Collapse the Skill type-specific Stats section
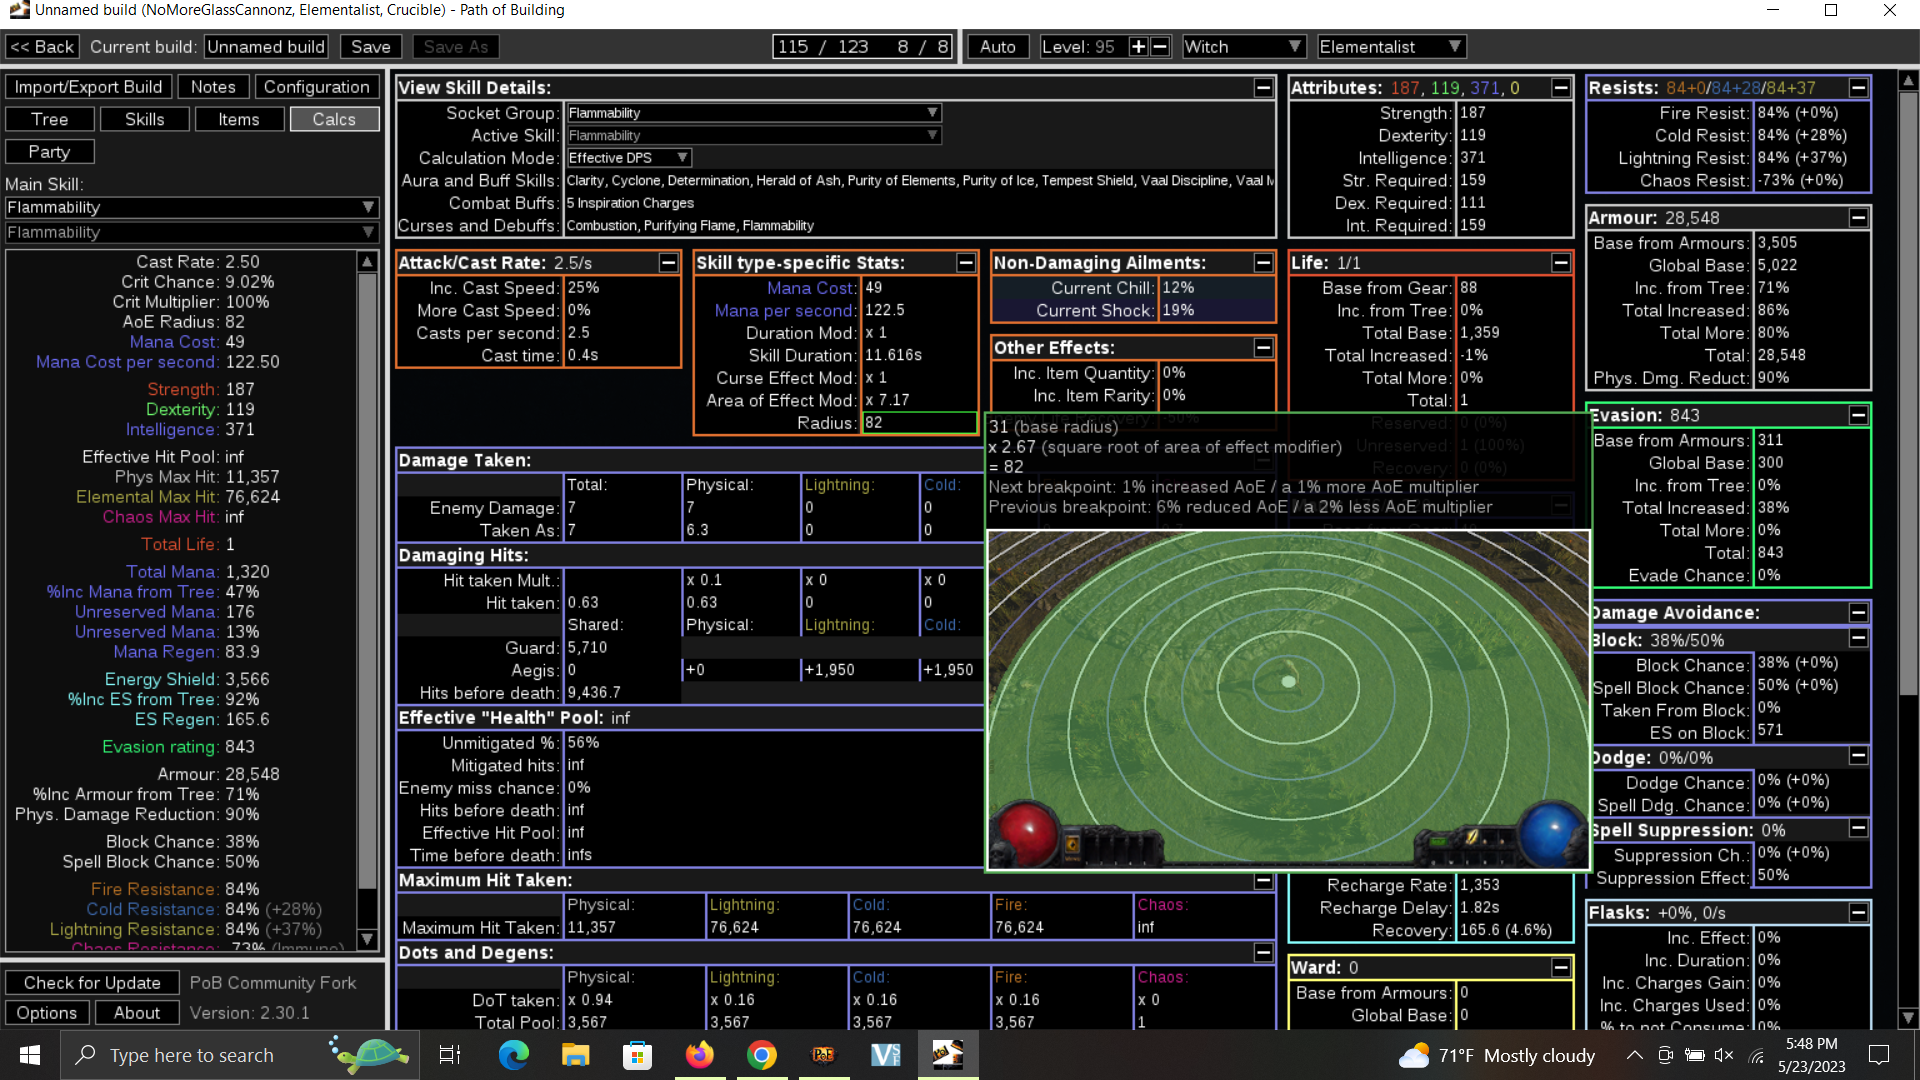This screenshot has width=1920, height=1080. click(x=965, y=263)
